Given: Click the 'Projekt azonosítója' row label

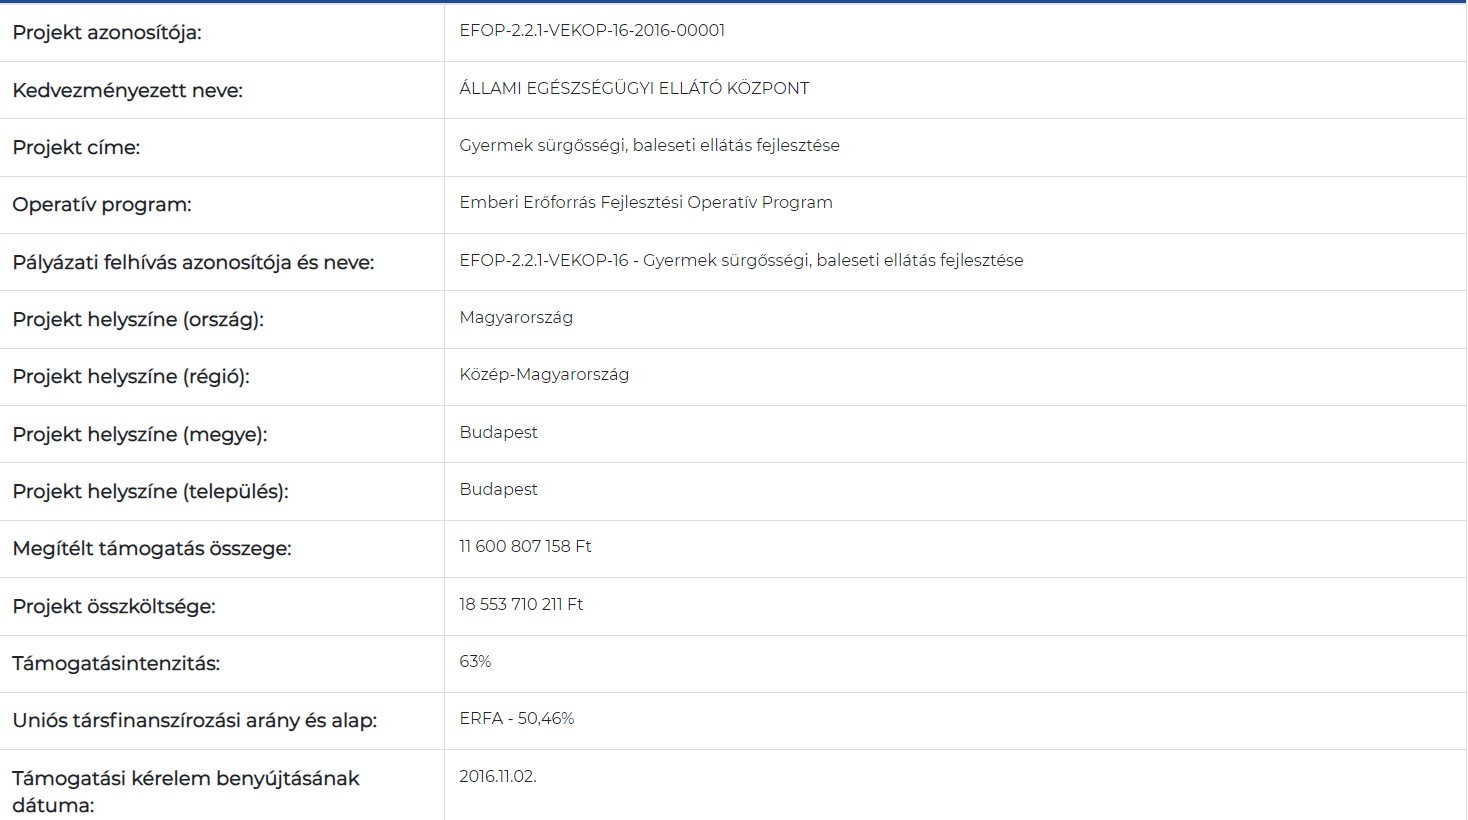Looking at the screenshot, I should coord(107,33).
